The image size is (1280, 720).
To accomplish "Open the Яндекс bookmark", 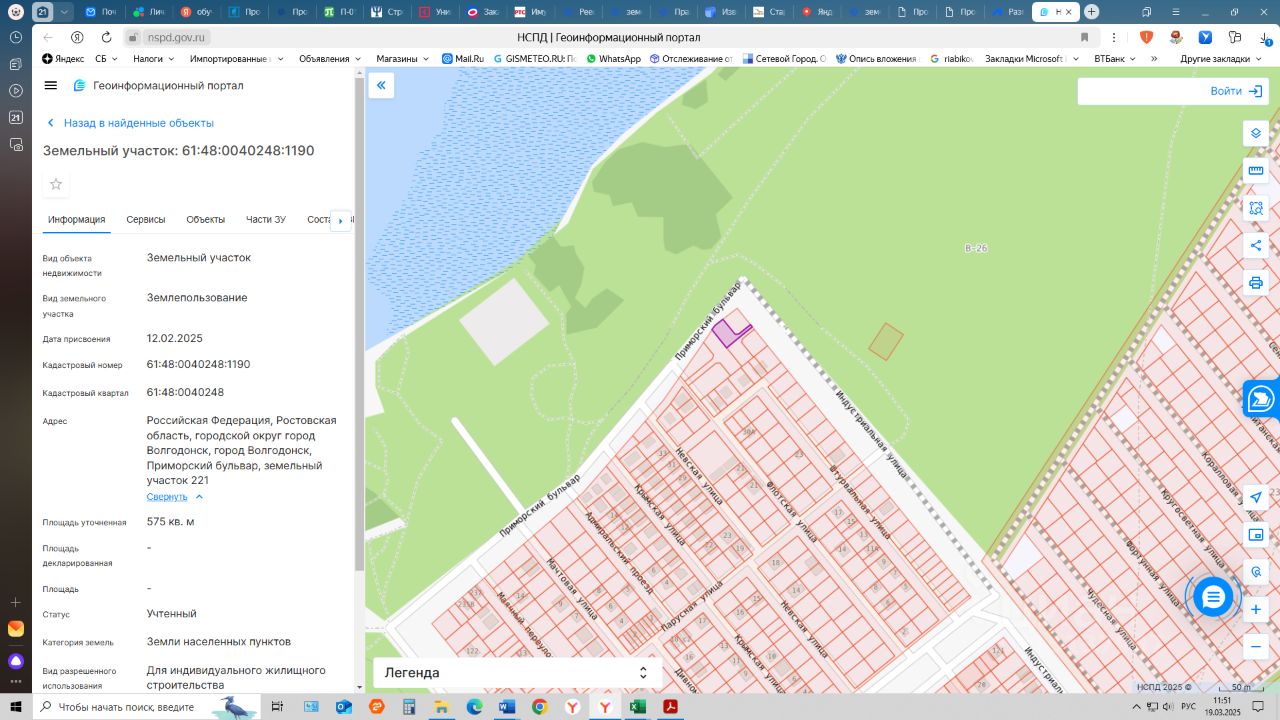I will pyautogui.click(x=63, y=59).
